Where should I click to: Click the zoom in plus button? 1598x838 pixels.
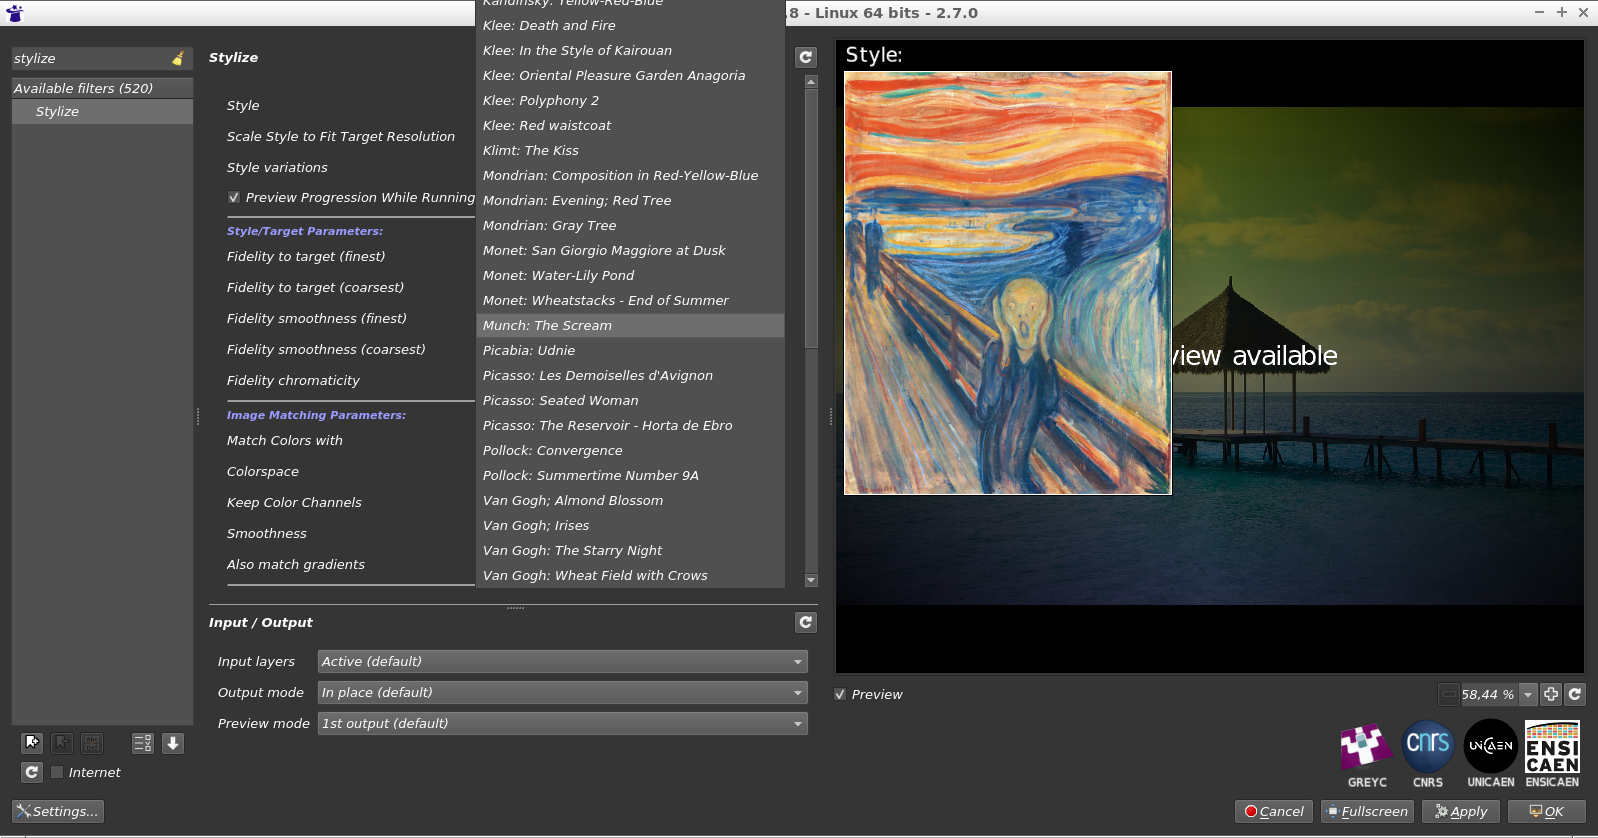[1551, 694]
